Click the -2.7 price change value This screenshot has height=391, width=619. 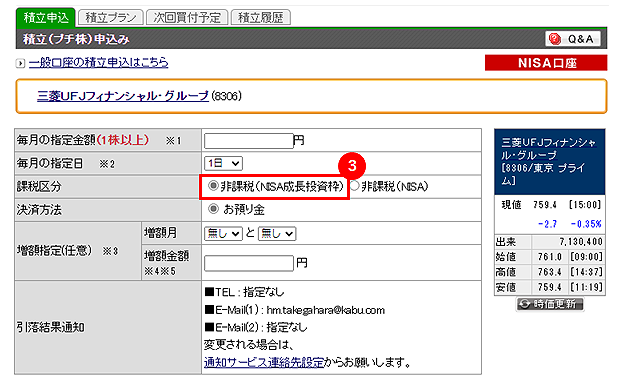coord(548,224)
